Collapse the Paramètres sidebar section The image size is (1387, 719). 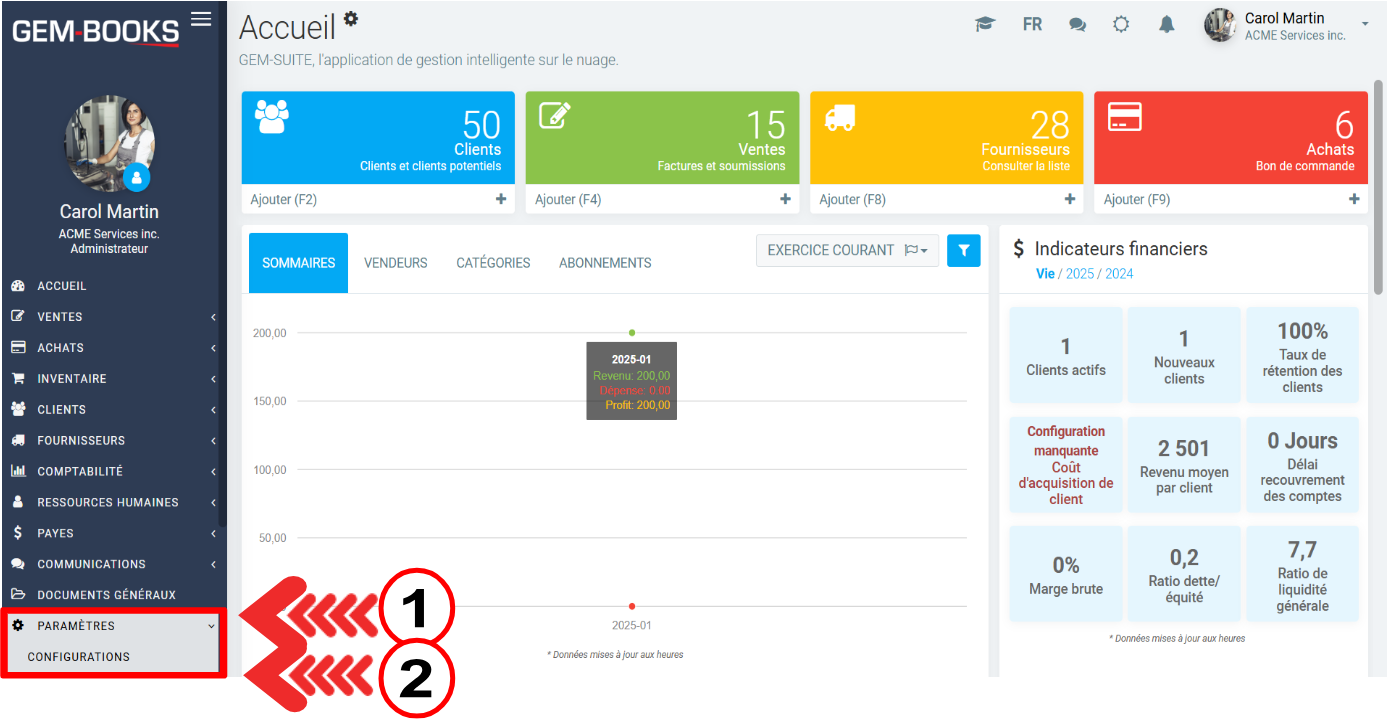pyautogui.click(x=113, y=626)
